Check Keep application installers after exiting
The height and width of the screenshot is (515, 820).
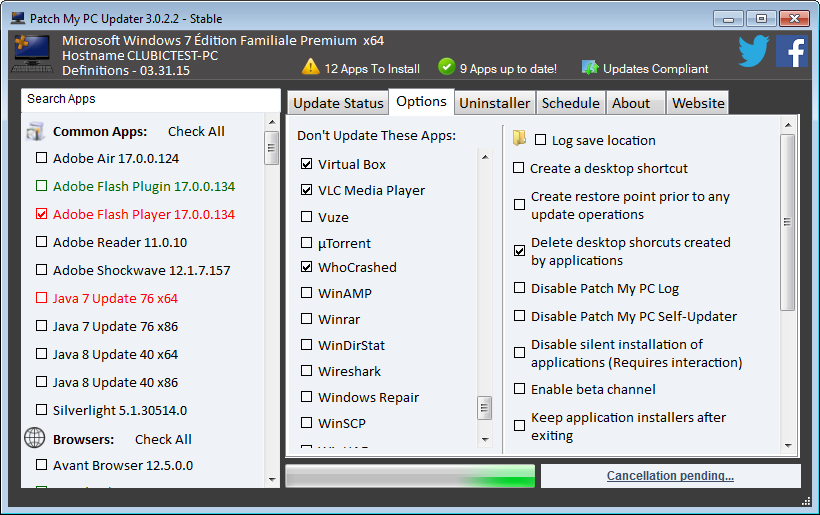pos(519,426)
